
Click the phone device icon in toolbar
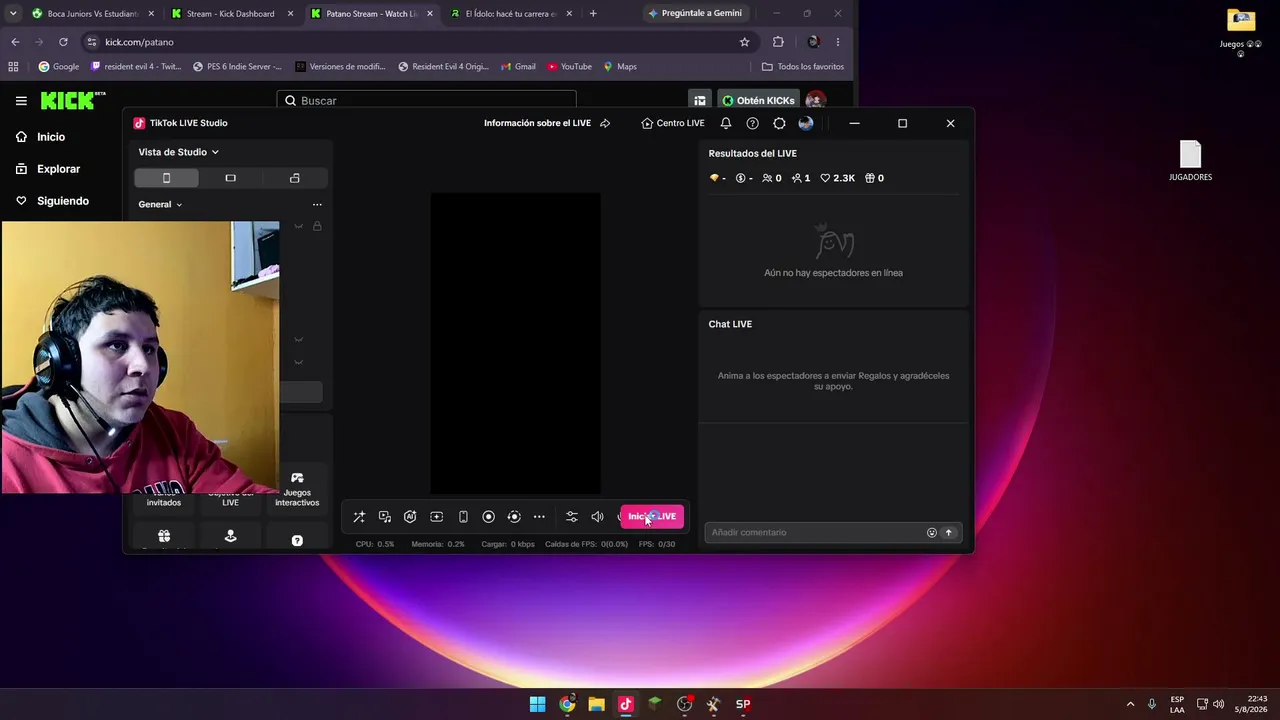463,517
